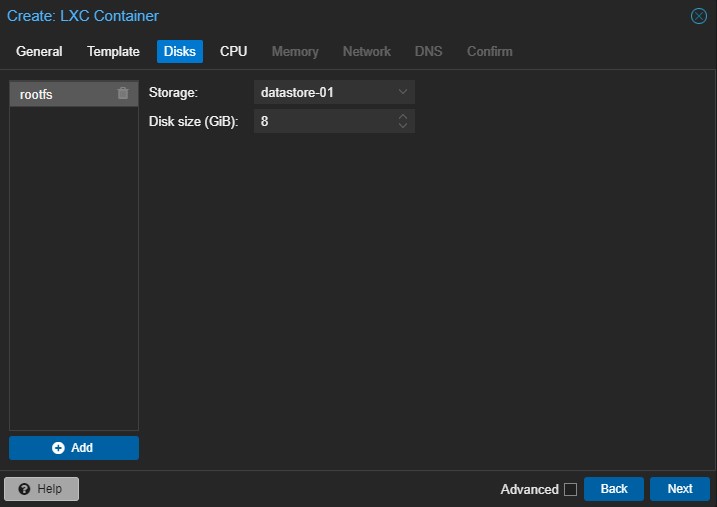This screenshot has width=717, height=507.
Task: Proceed with the Next button
Action: click(x=680, y=489)
